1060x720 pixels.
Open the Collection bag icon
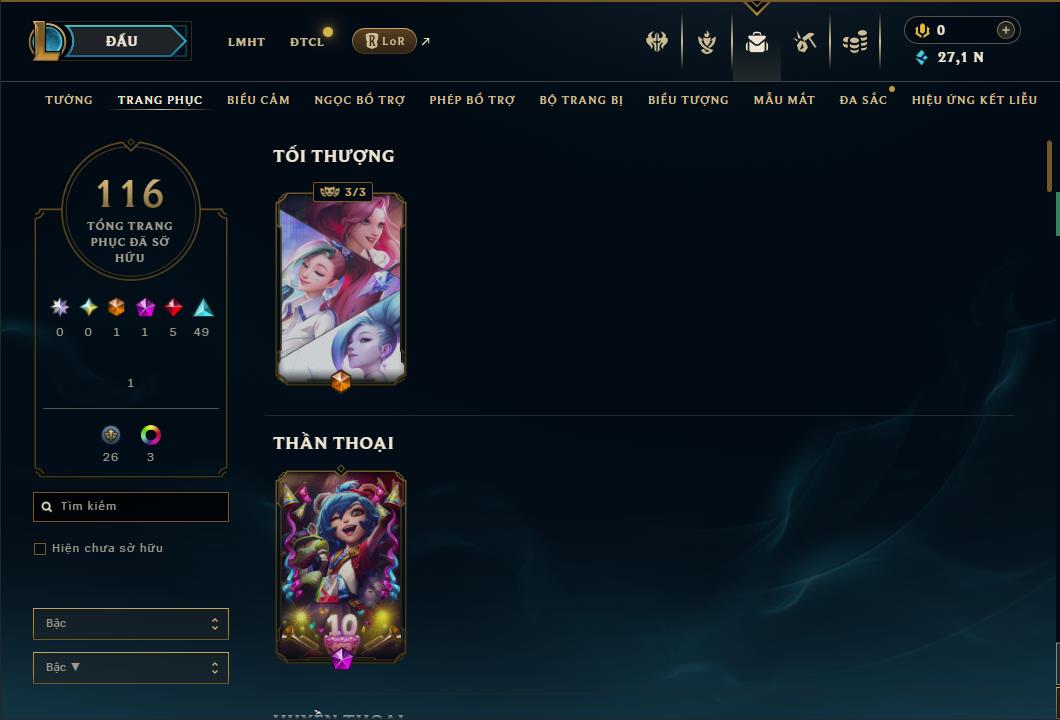point(756,43)
